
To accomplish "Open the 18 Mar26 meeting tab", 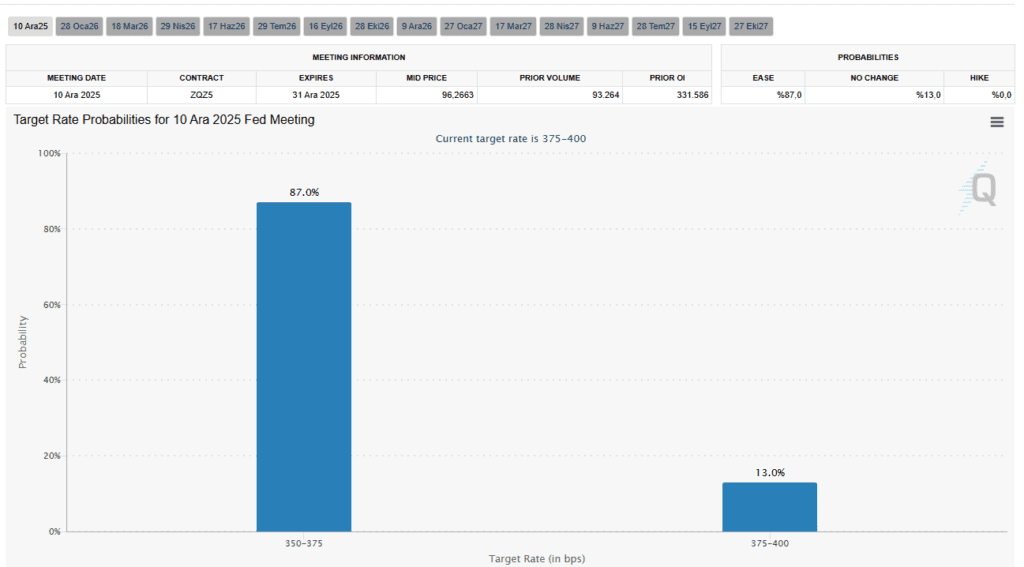I will pyautogui.click(x=129, y=26).
